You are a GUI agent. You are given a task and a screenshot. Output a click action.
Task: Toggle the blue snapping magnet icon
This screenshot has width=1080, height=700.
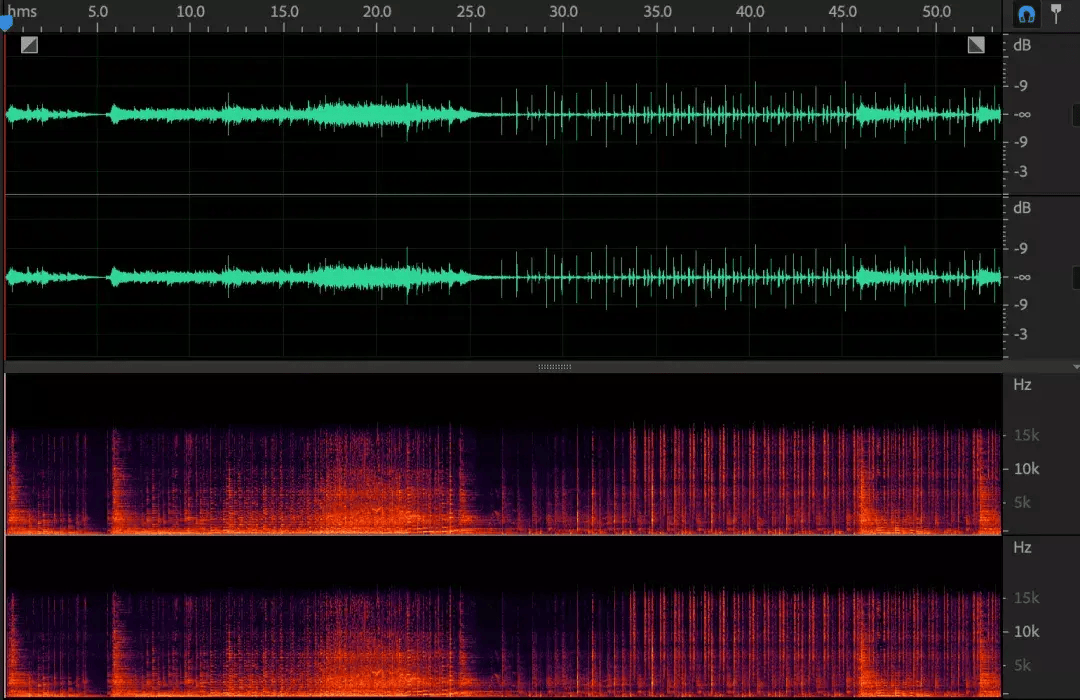1026,14
